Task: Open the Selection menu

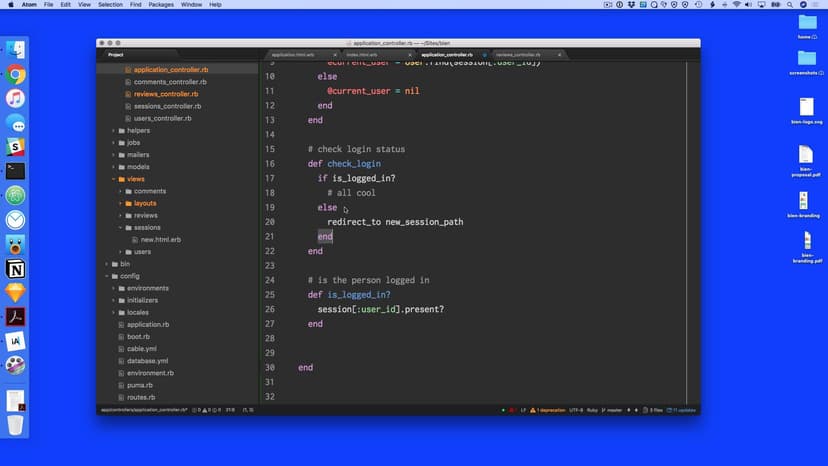Action: coord(110,5)
